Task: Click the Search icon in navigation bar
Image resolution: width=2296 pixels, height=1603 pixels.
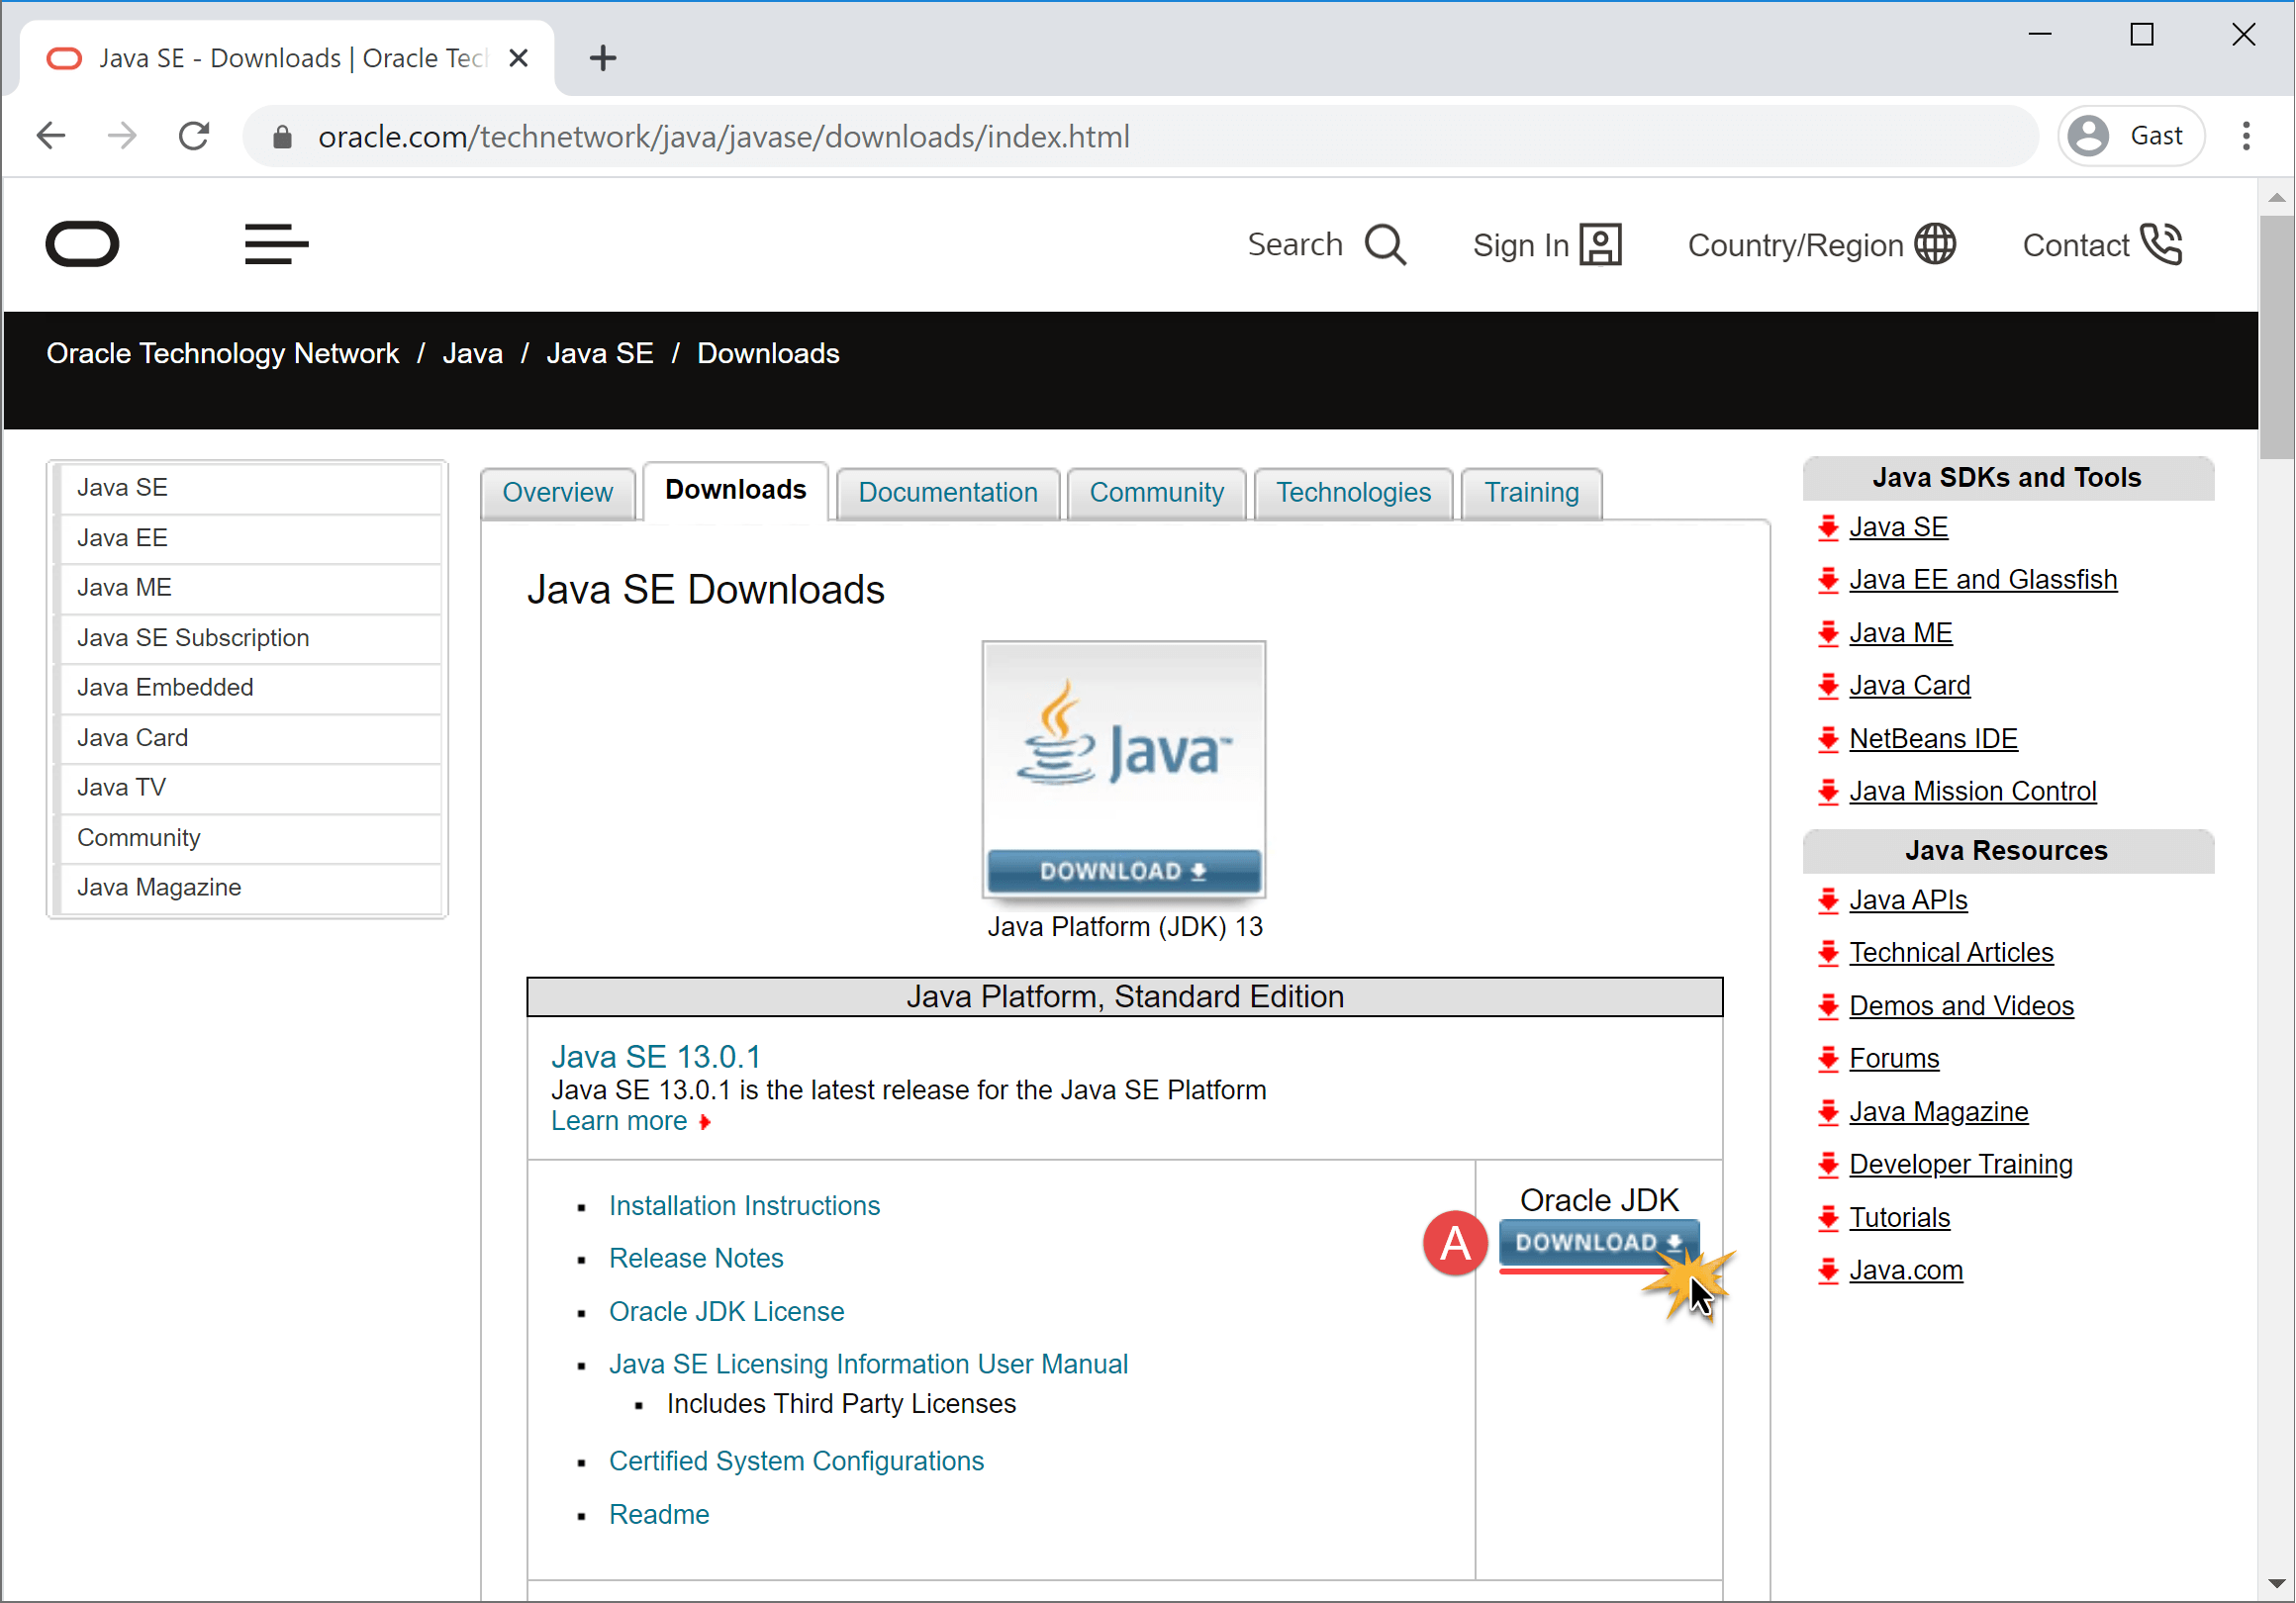Action: coord(1386,244)
